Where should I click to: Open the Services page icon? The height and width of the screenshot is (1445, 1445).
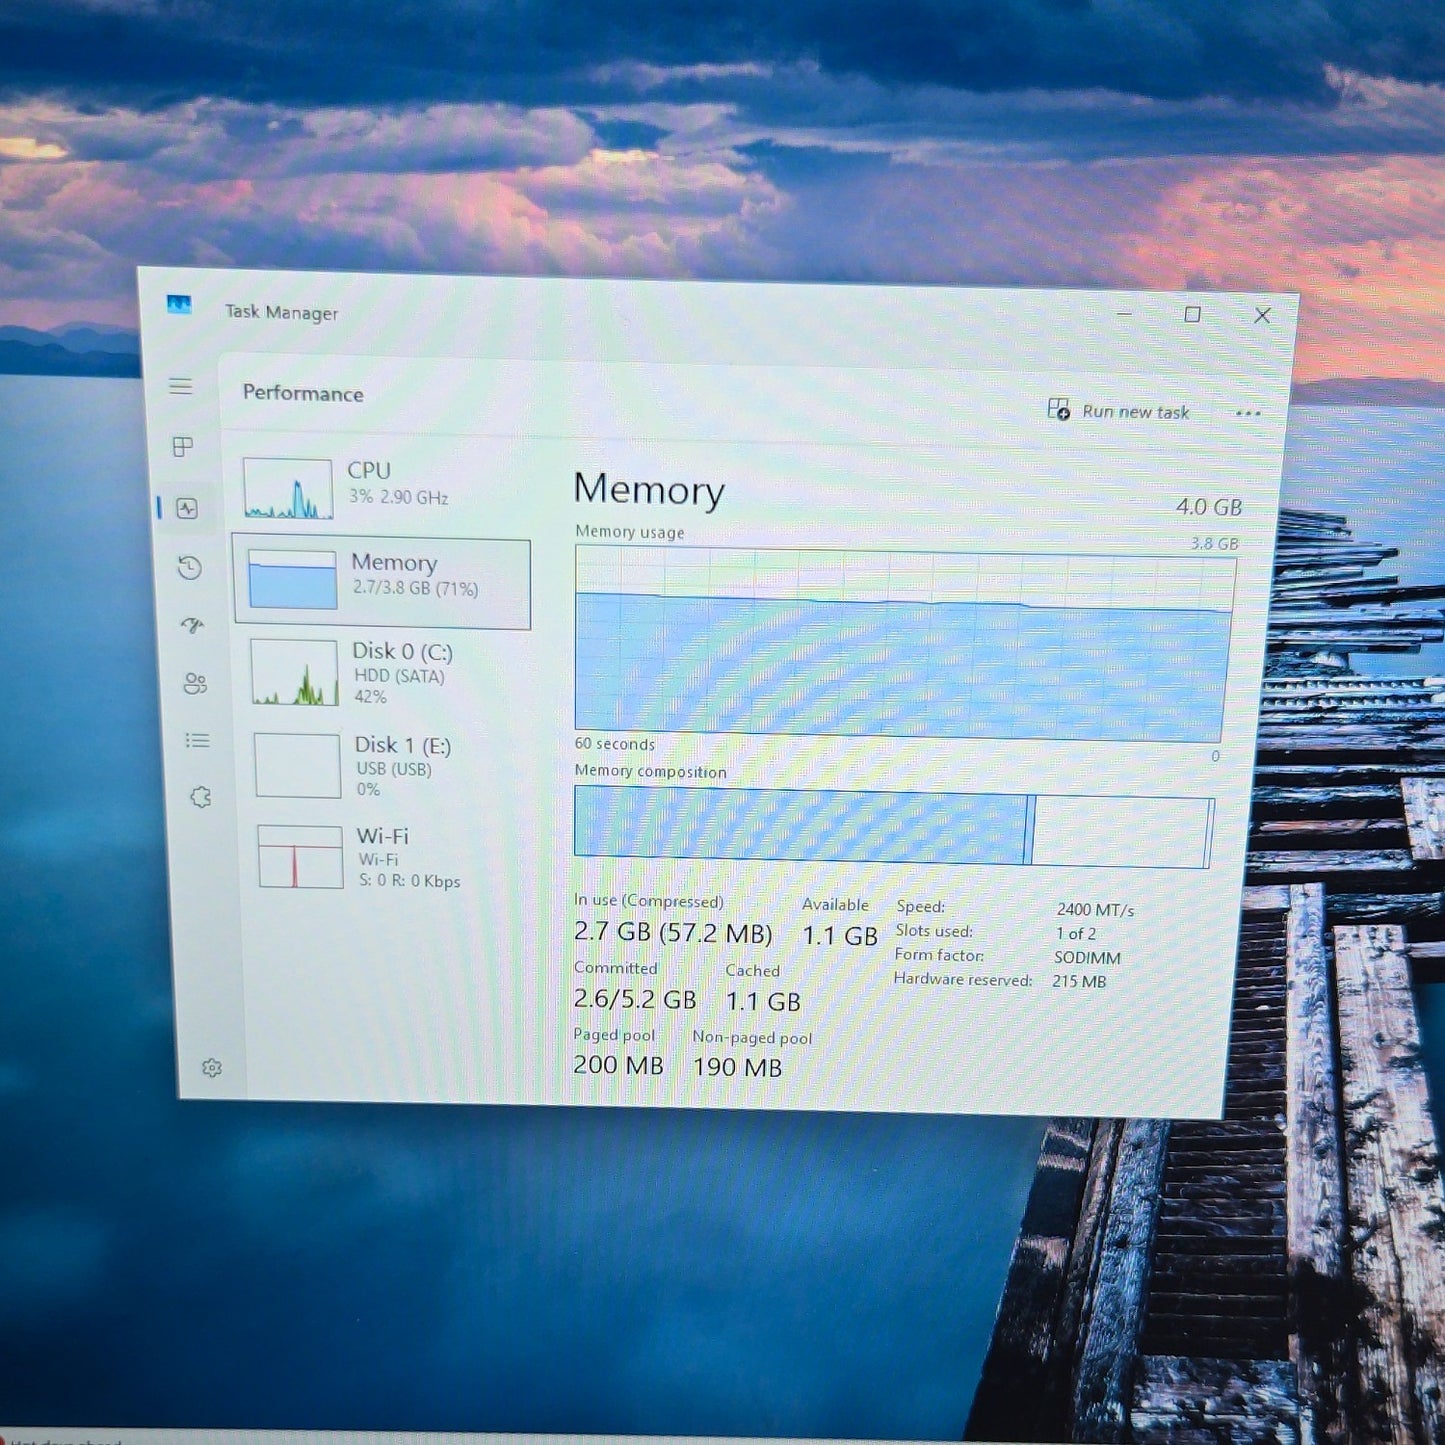tap(200, 797)
